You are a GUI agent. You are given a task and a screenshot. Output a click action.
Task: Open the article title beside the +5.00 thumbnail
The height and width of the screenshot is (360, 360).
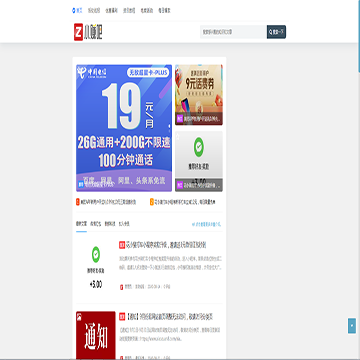pos(166,245)
